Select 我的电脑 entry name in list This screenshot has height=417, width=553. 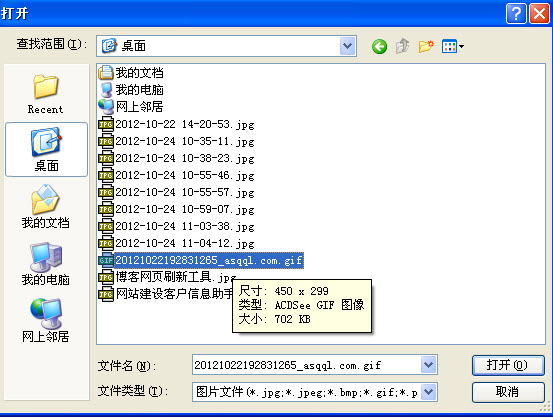tap(139, 90)
